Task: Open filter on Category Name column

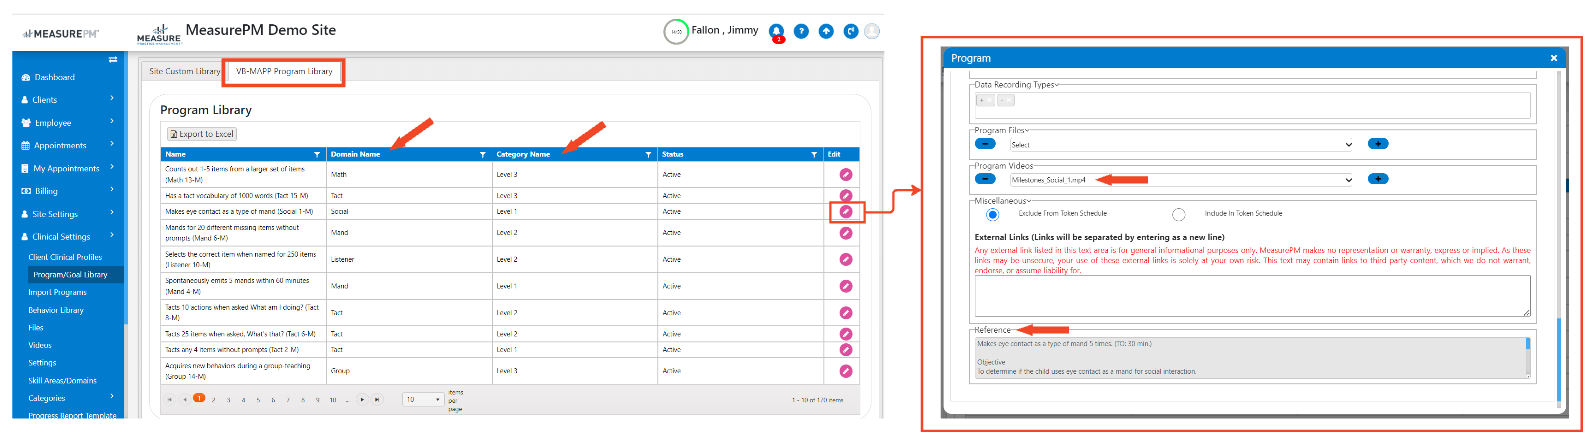Action: pos(649,155)
